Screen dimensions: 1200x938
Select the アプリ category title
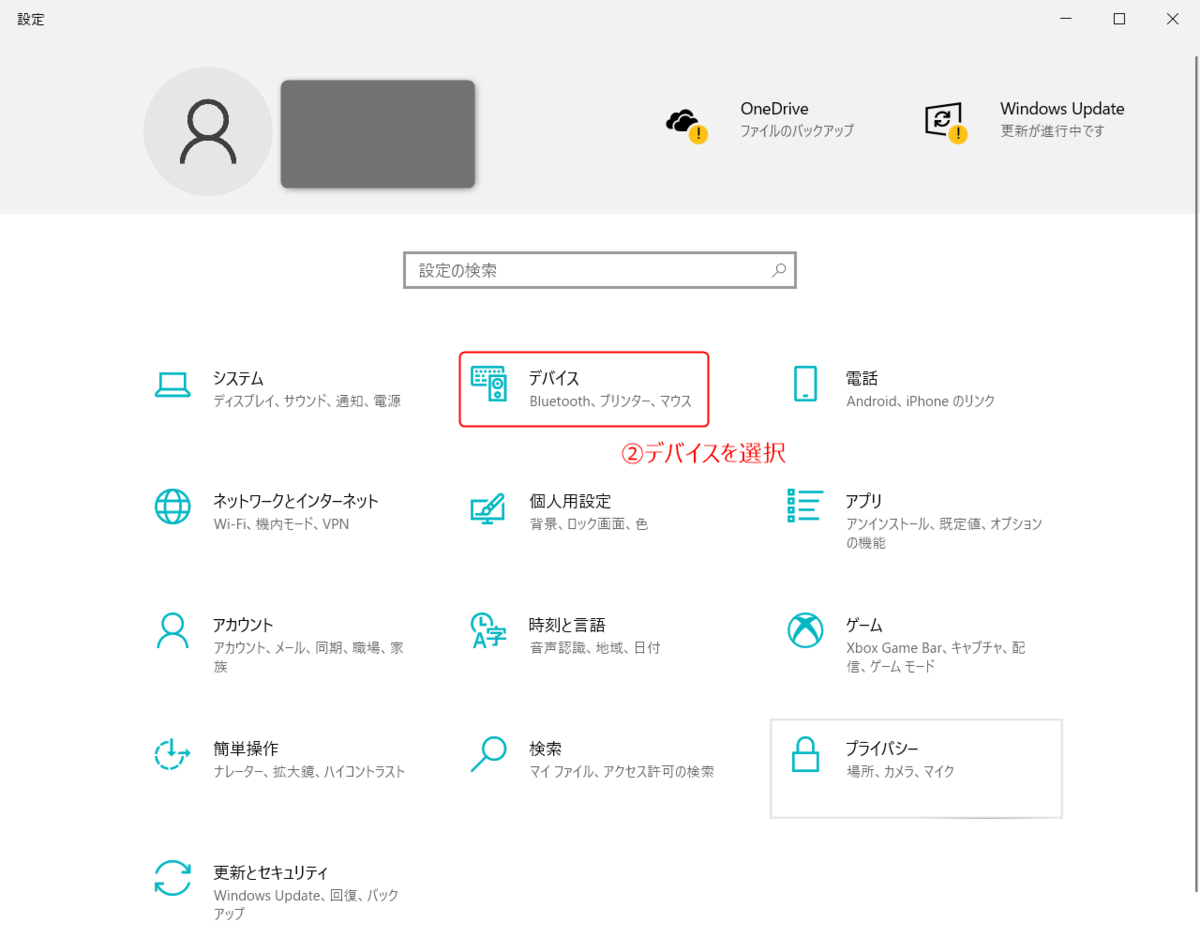864,501
